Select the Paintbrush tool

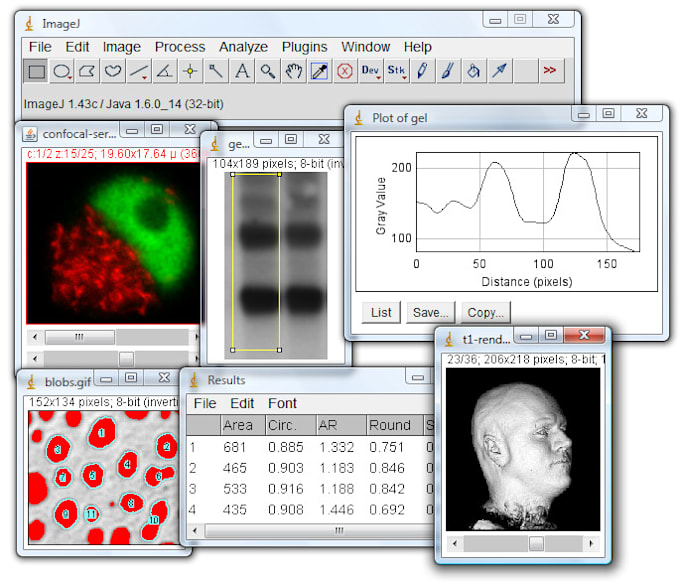pyautogui.click(x=448, y=71)
